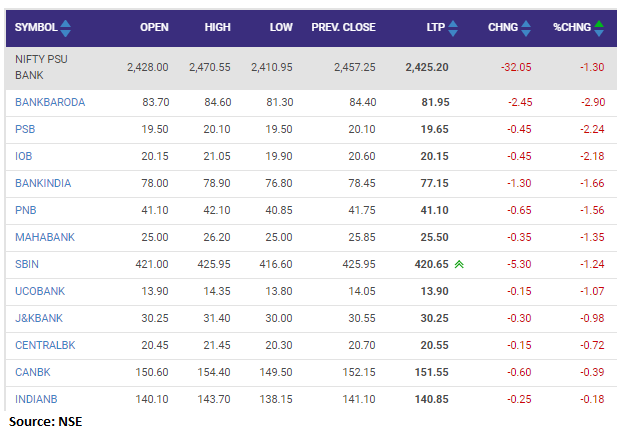Screen dimensions: 617x430
Task: Open IOB stock details
Action: click(x=25, y=156)
